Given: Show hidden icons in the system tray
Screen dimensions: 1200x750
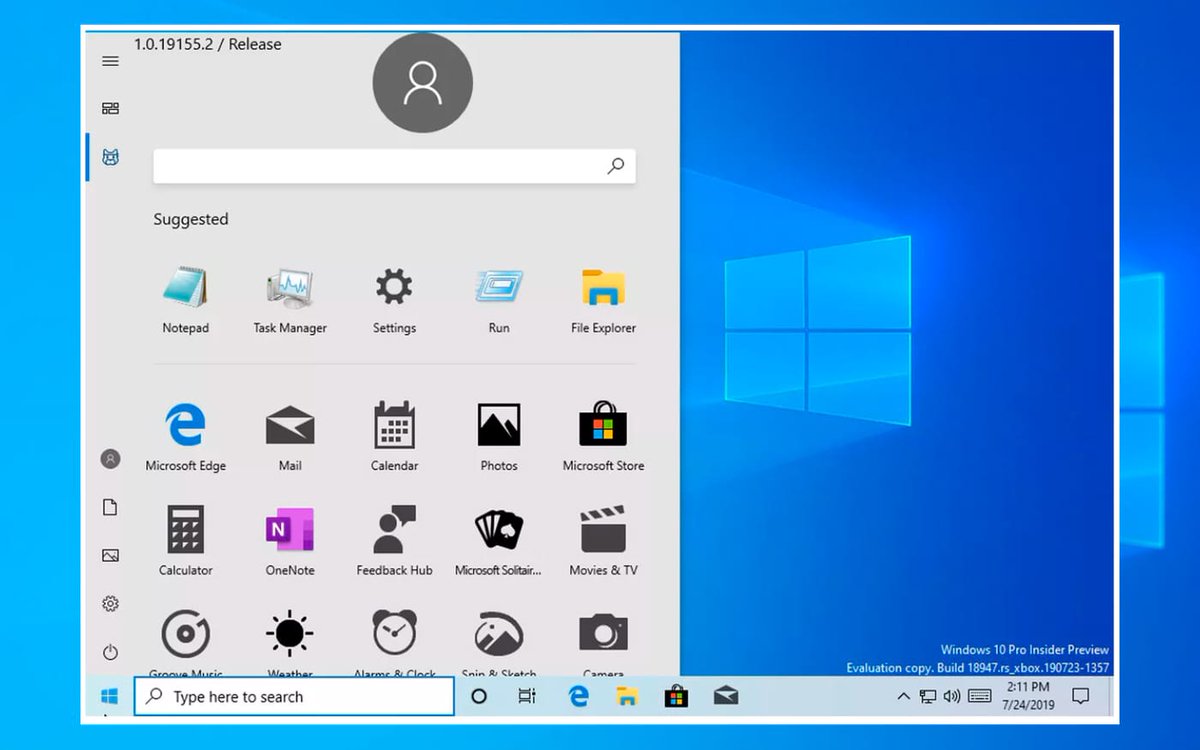Looking at the screenshot, I should tap(902, 696).
